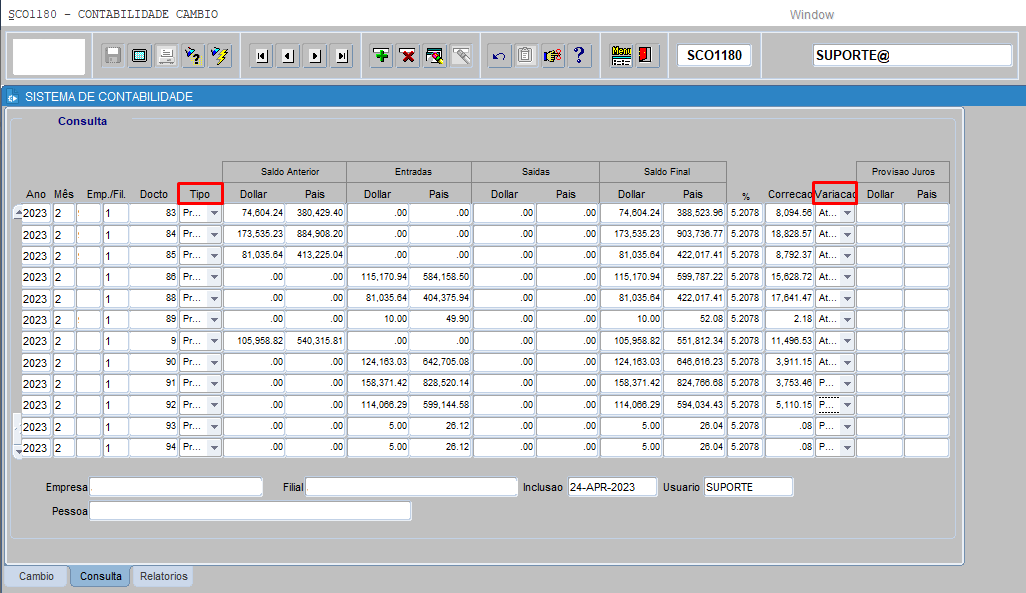1026x593 pixels.
Task: Exit using the red door icon
Action: tap(645, 56)
